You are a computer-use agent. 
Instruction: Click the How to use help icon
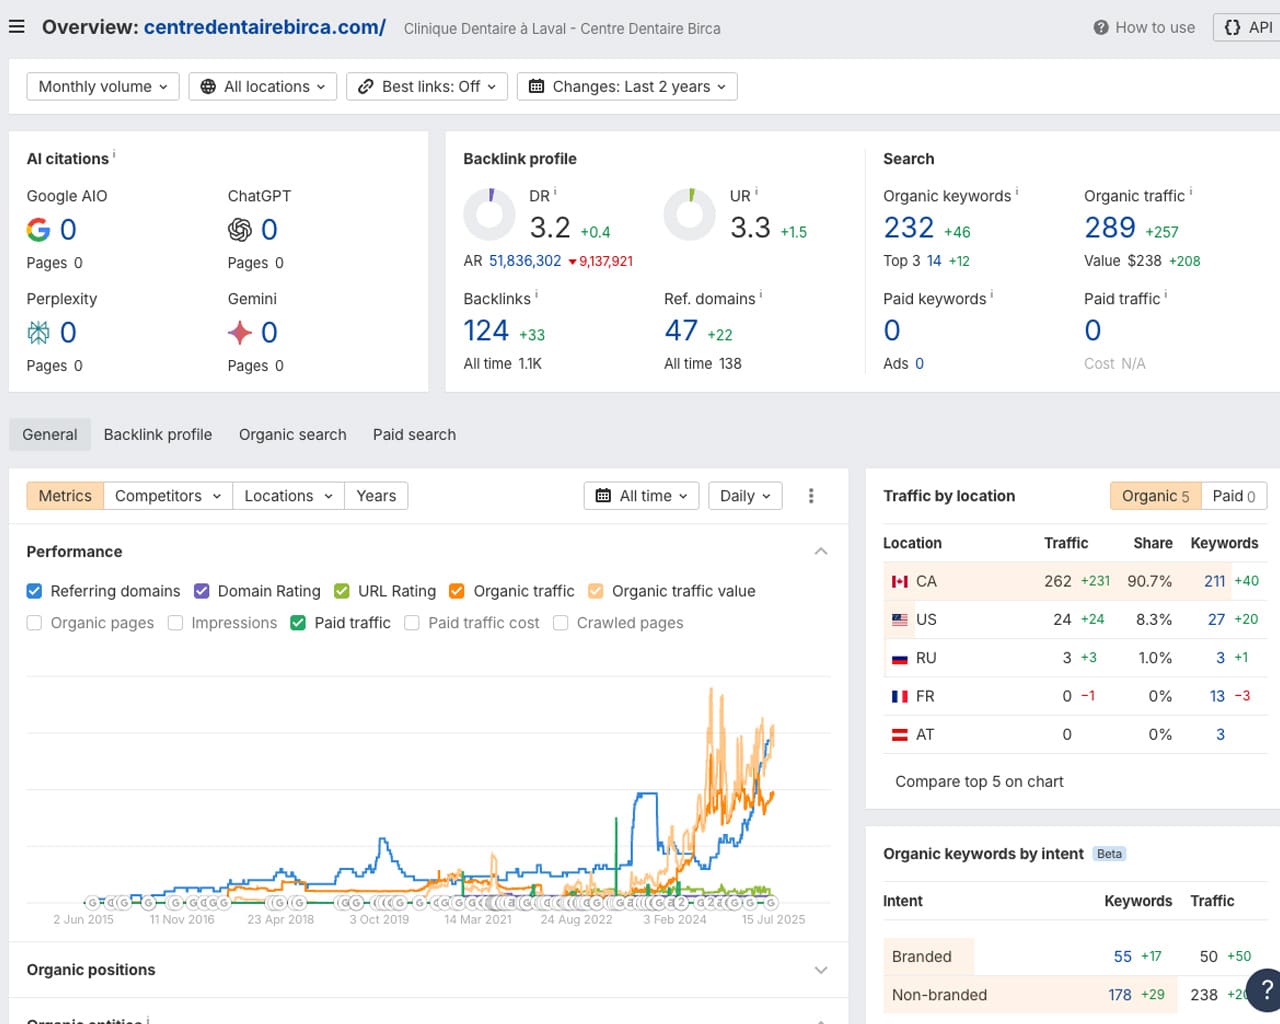pyautogui.click(x=1101, y=28)
